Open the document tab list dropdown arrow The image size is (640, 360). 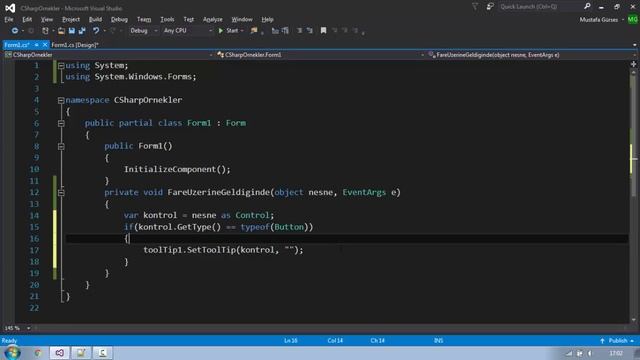click(x=634, y=45)
